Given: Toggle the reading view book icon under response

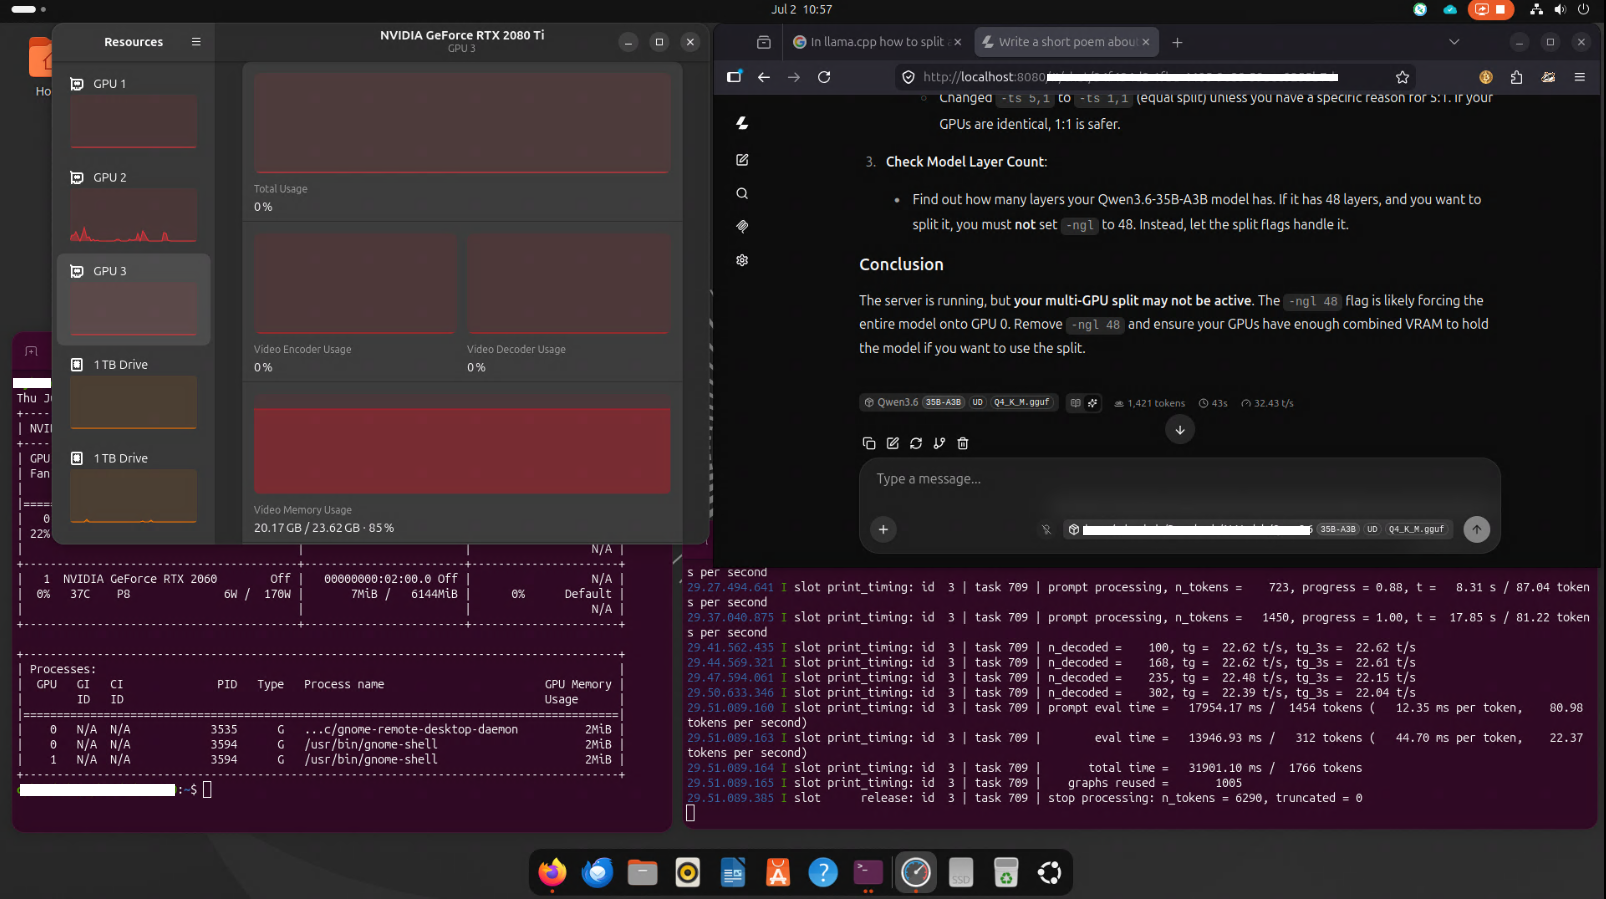Looking at the screenshot, I should tap(1075, 403).
